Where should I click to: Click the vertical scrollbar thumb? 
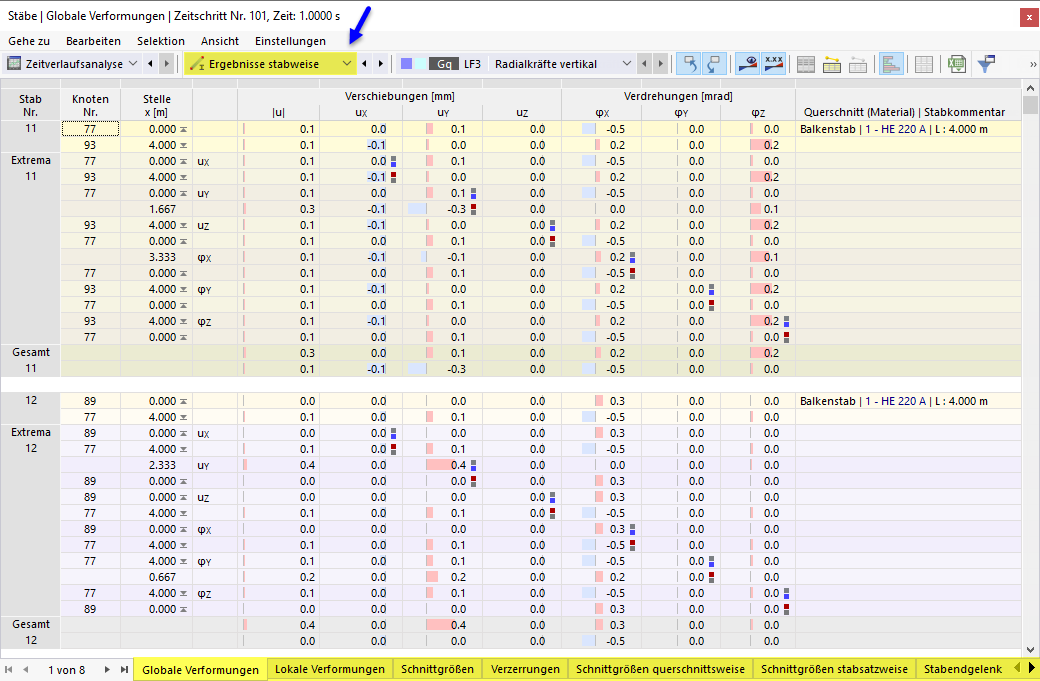(x=1030, y=105)
